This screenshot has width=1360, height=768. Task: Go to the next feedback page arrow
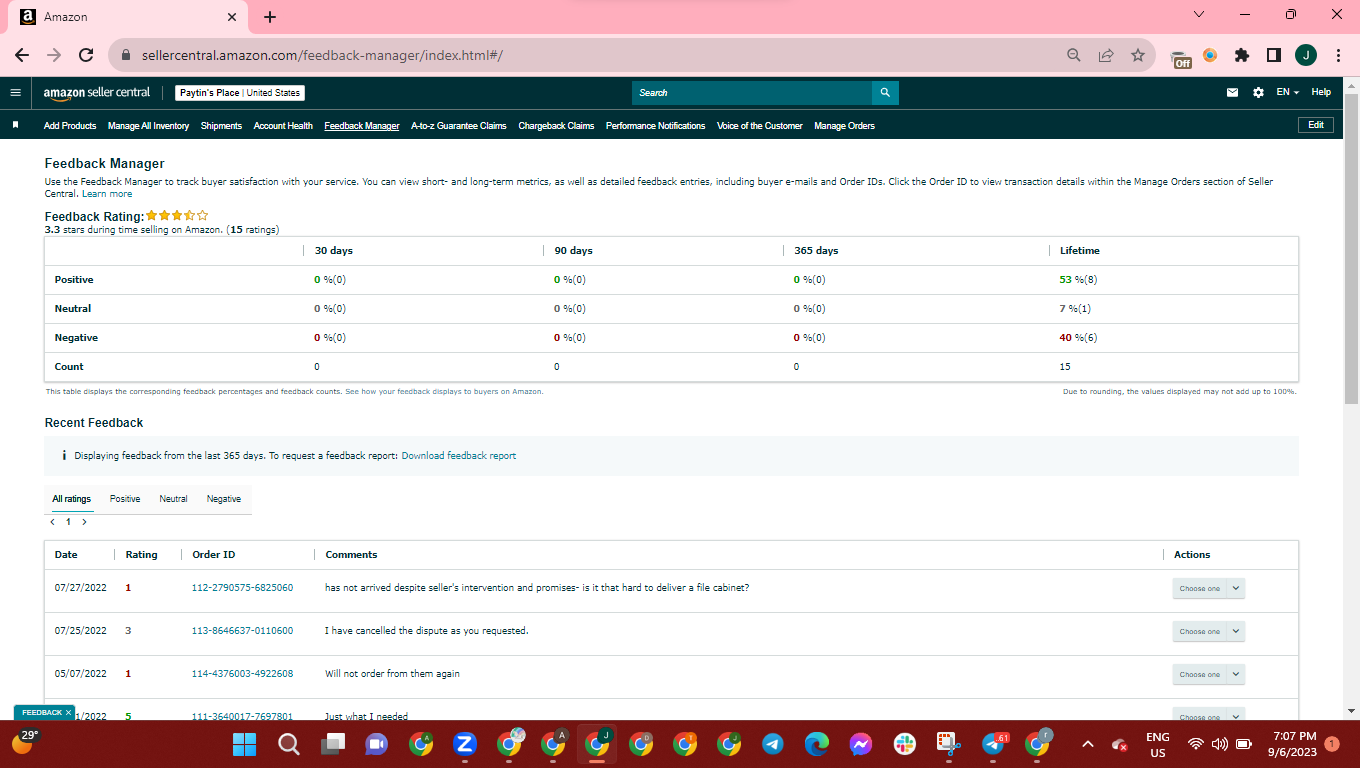click(x=84, y=522)
